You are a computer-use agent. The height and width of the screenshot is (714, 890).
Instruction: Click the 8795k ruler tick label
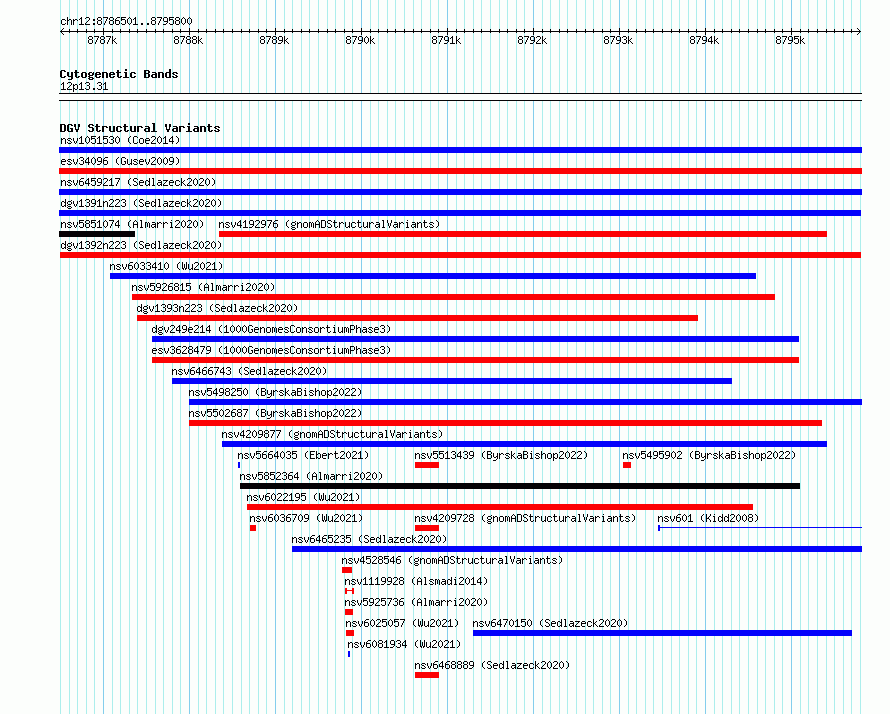tap(790, 40)
